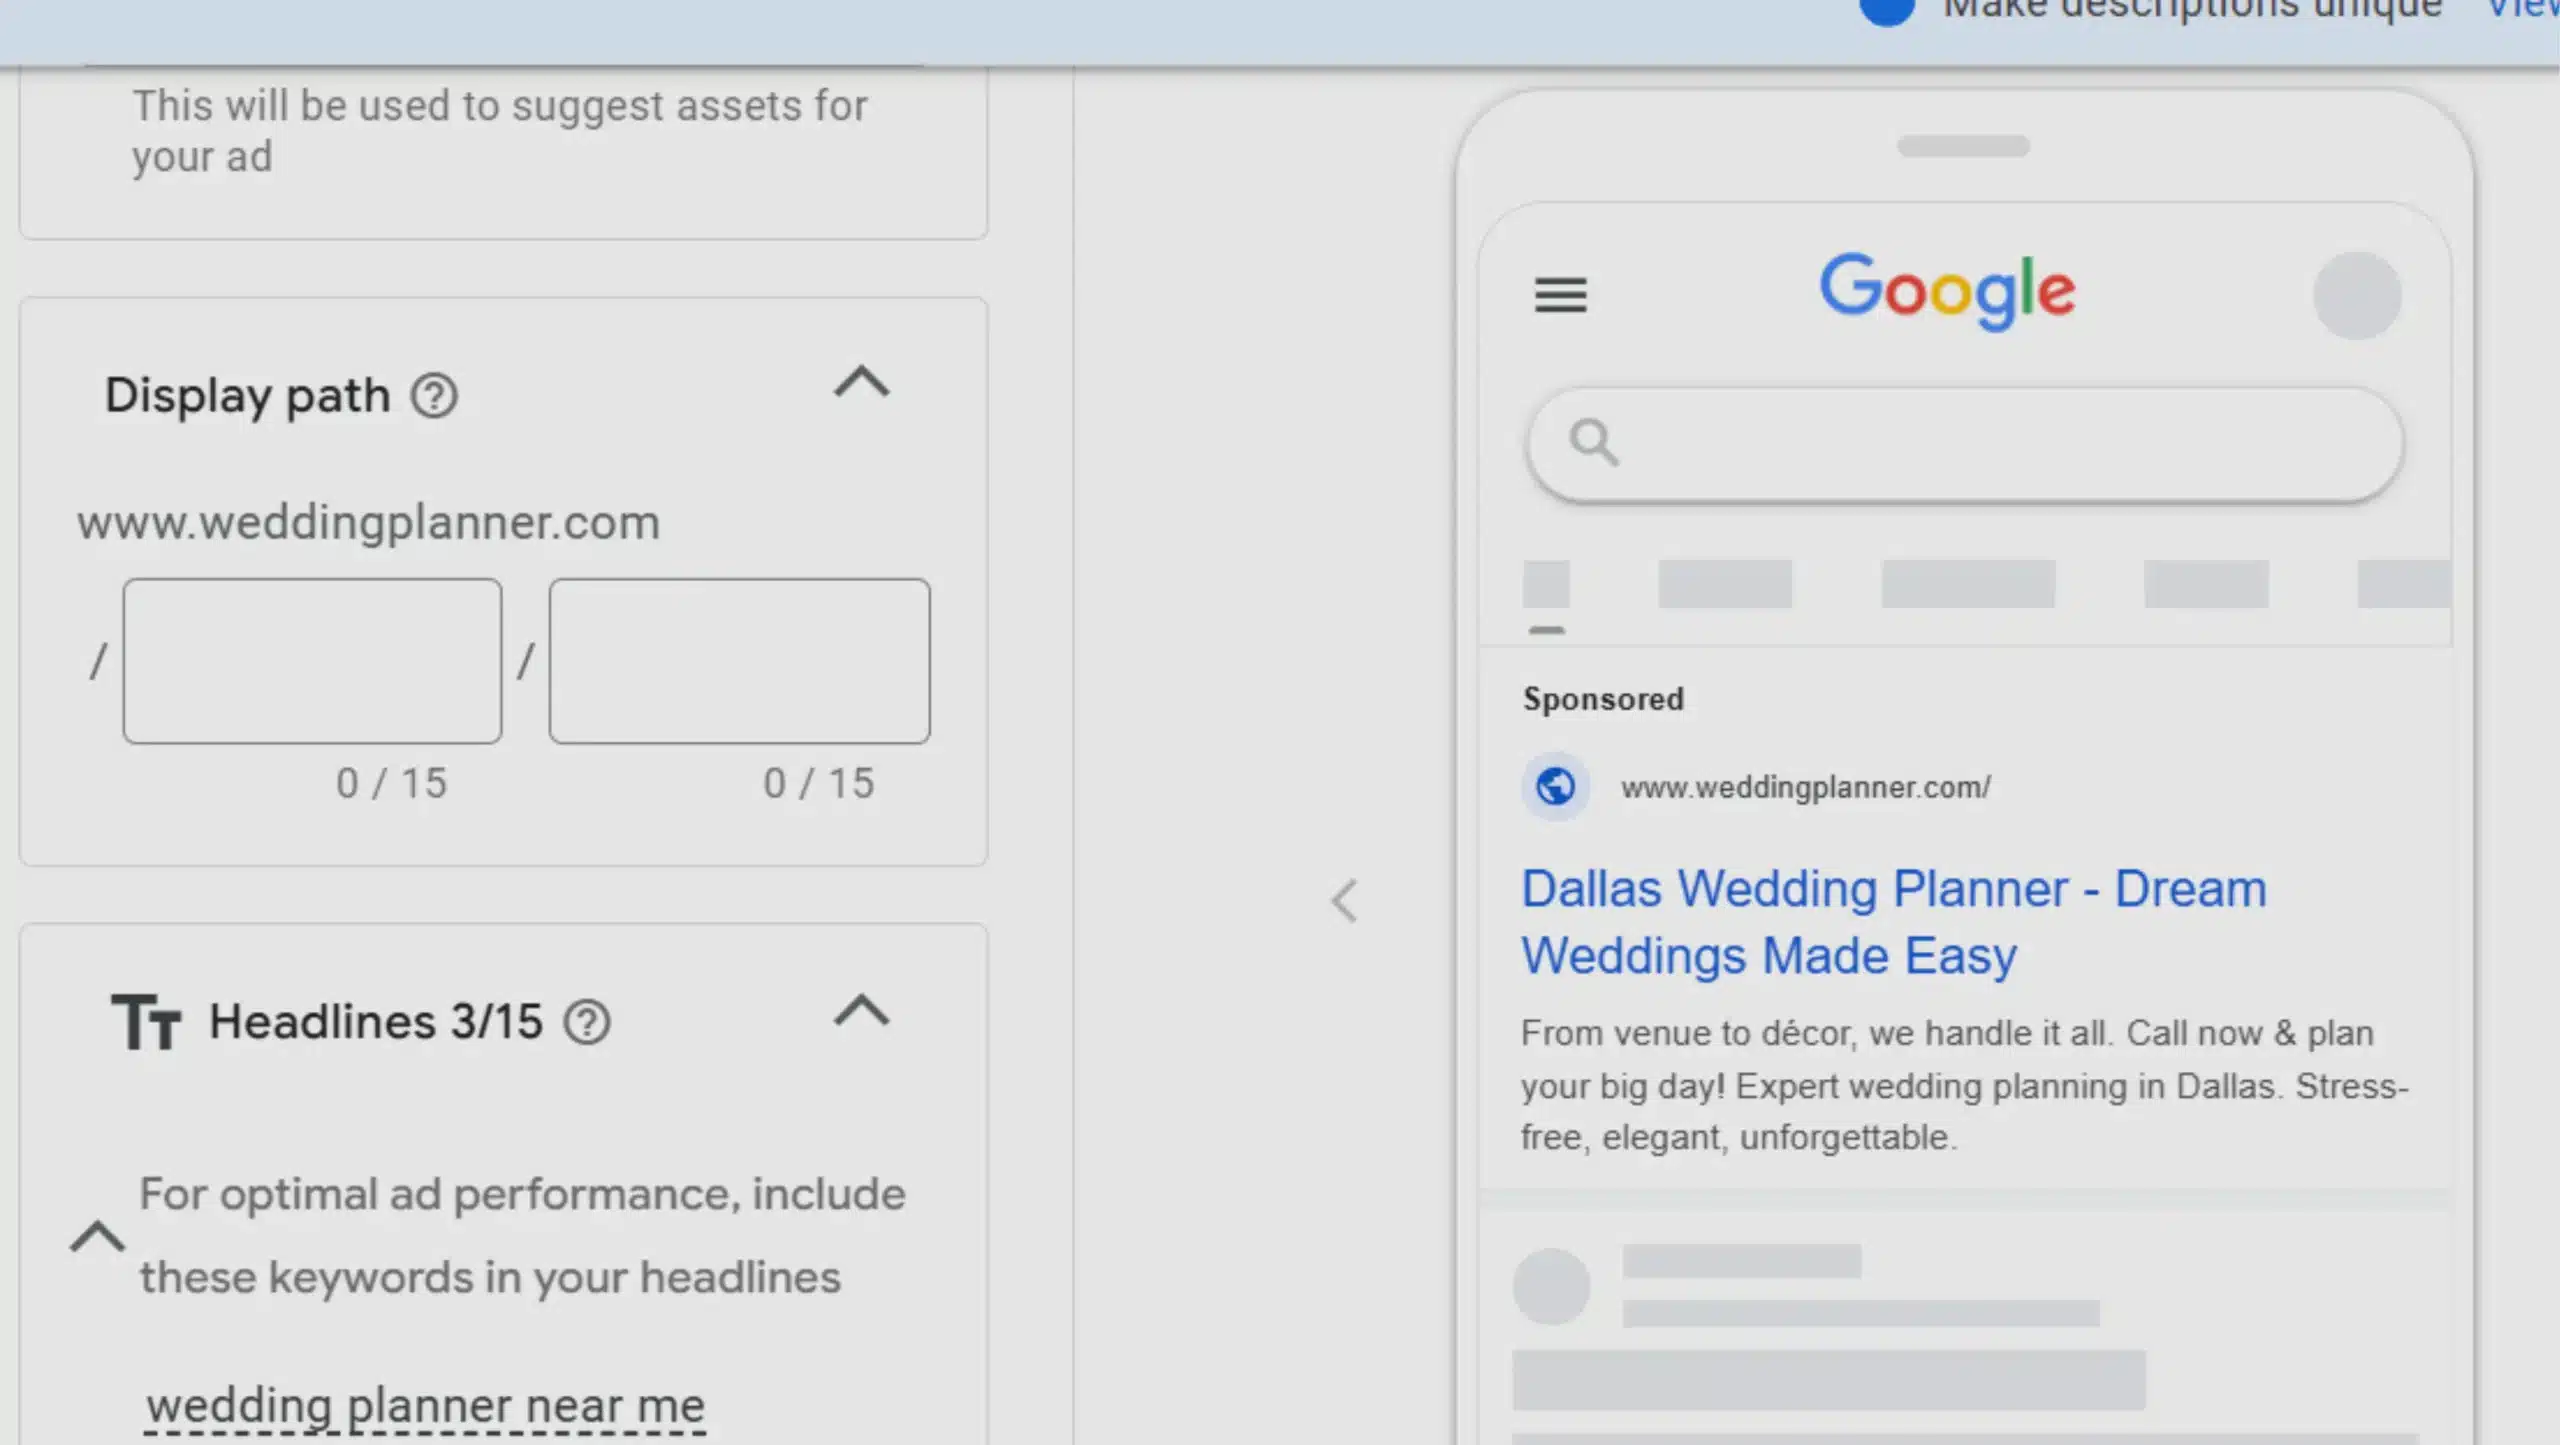Open the Headlines help tooltip
Screen dimensions: 2560x1445
(x=587, y=1022)
